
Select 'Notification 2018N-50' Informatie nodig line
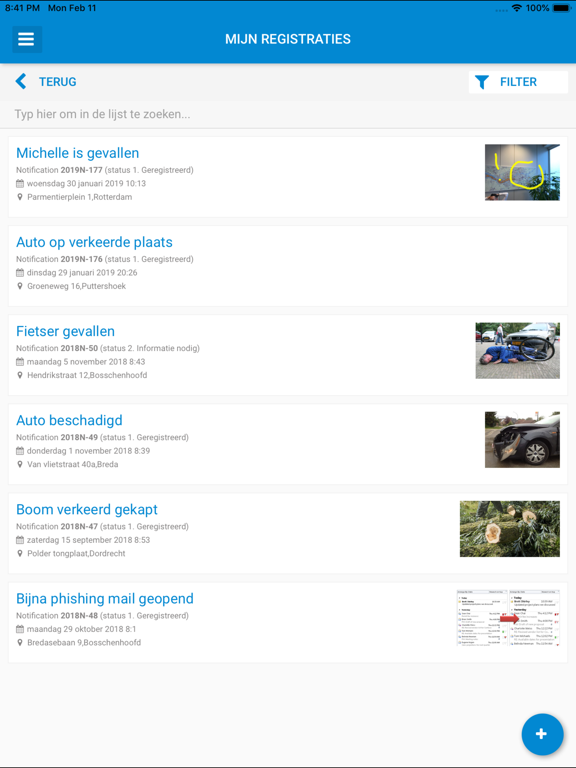(x=108, y=348)
